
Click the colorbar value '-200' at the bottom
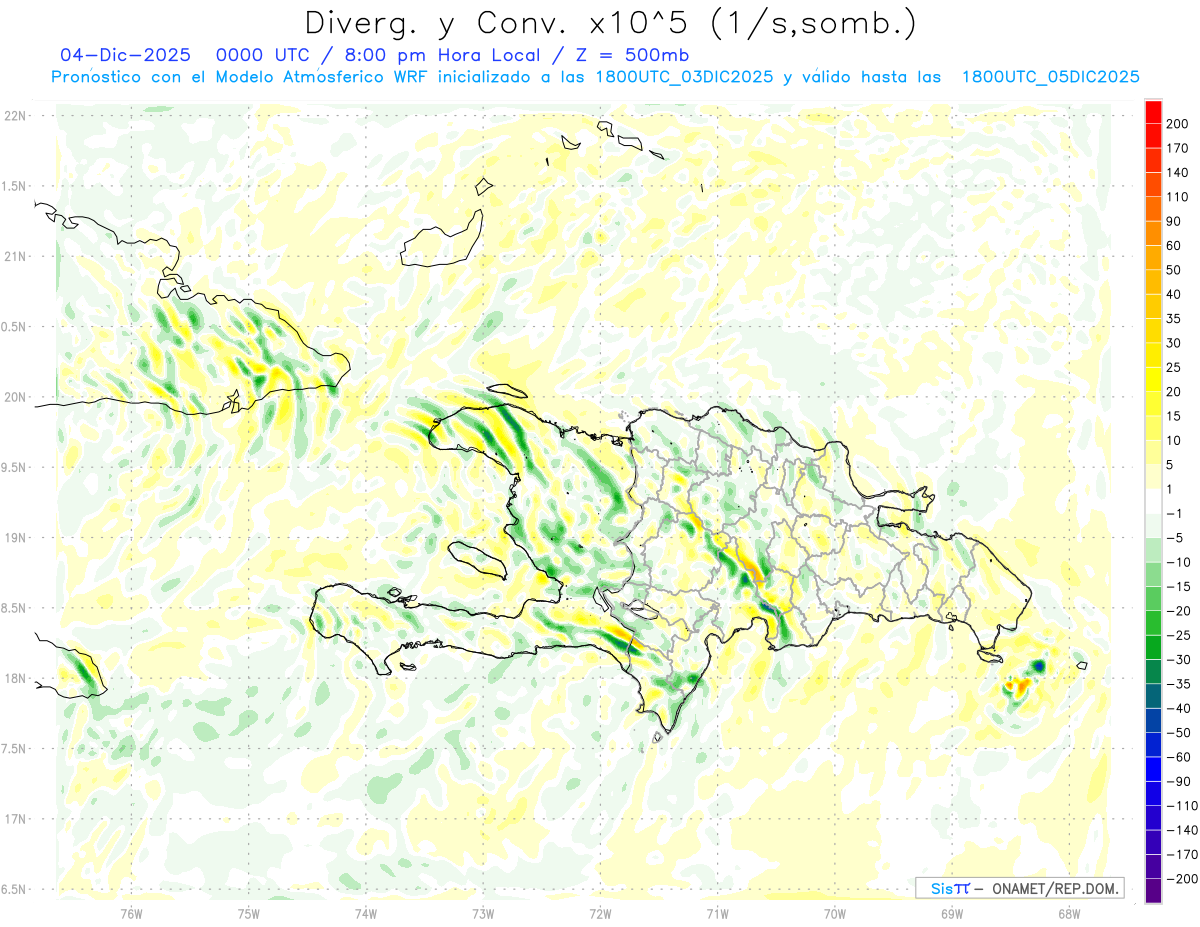click(1181, 879)
